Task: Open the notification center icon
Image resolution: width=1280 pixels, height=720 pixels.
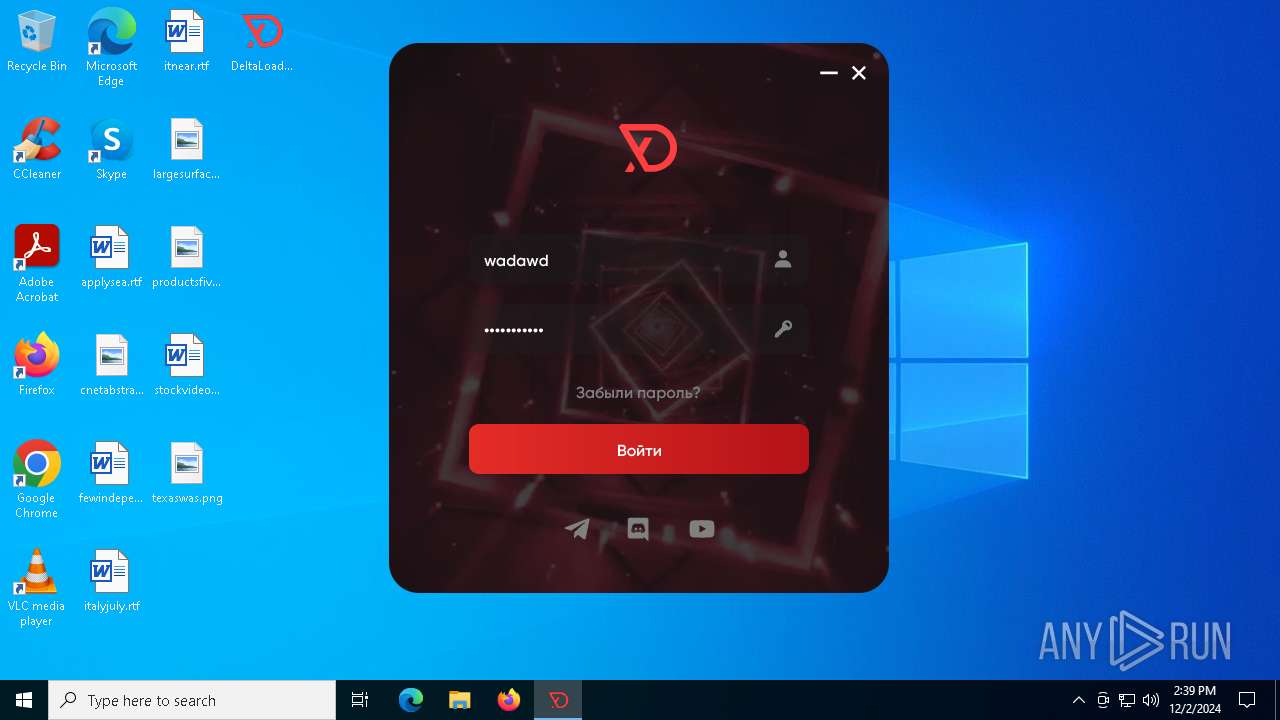Action: click(1247, 700)
